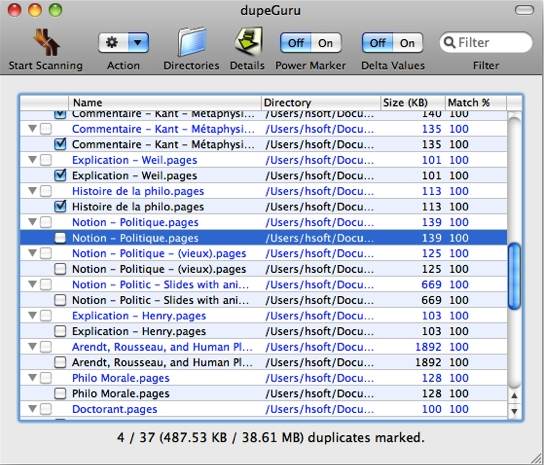Check the black Philo Morale.pages checkbox

tap(60, 394)
